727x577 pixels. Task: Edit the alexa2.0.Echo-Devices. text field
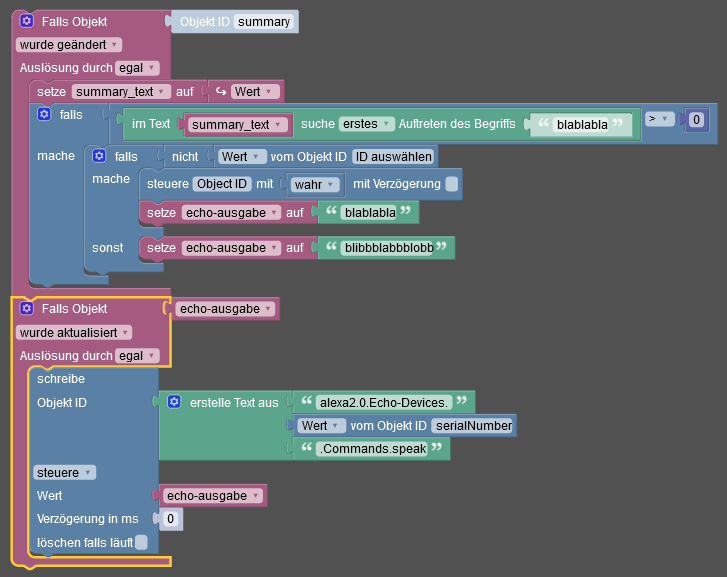(x=384, y=402)
